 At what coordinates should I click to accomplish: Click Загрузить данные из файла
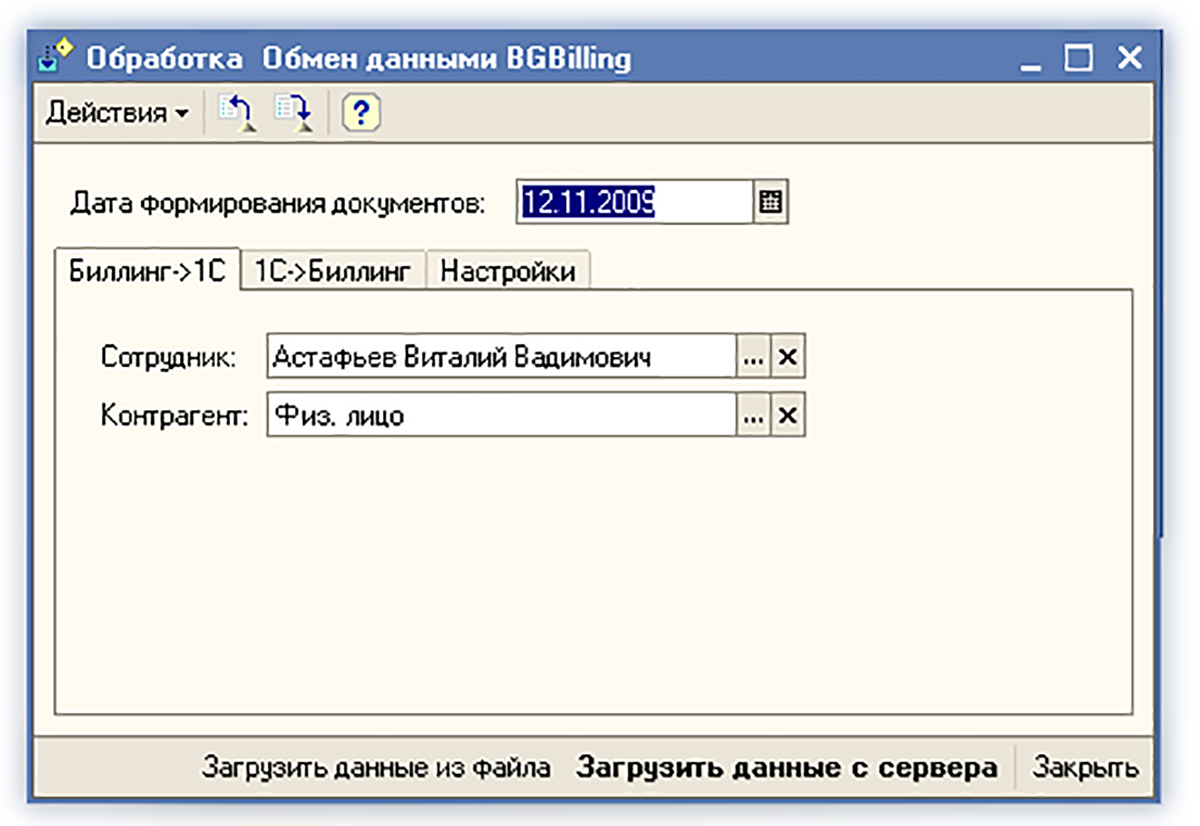pyautogui.click(x=376, y=768)
